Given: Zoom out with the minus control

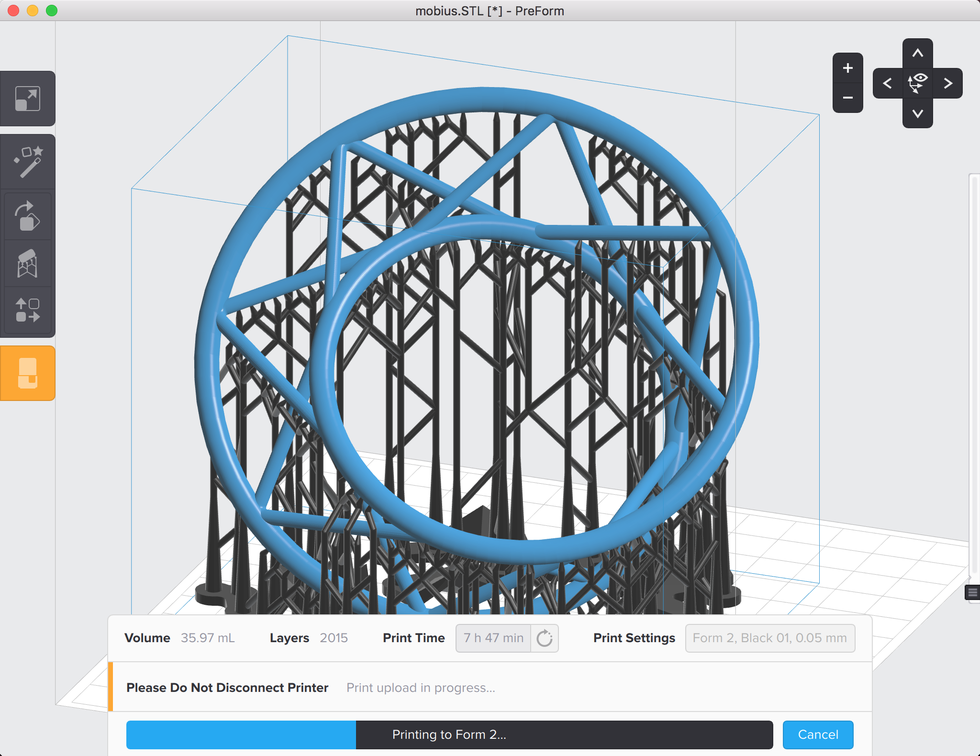Looking at the screenshot, I should pos(847,98).
